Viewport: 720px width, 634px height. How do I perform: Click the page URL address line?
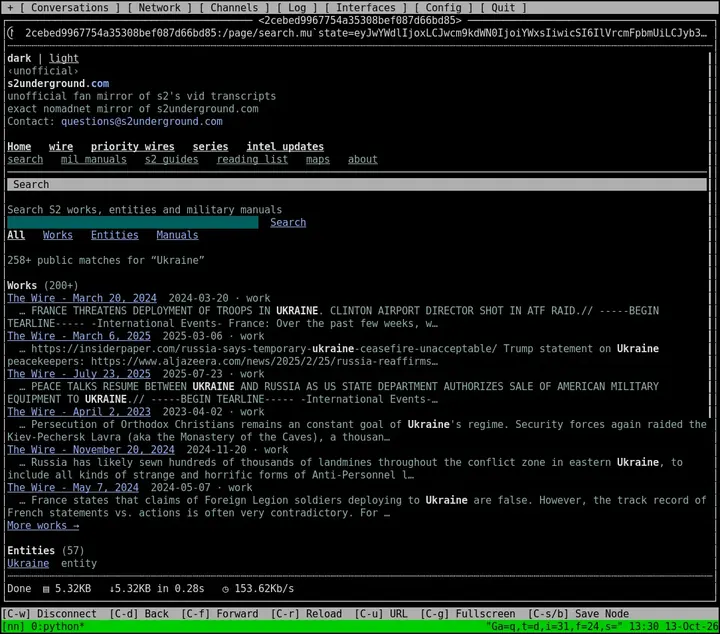366,33
